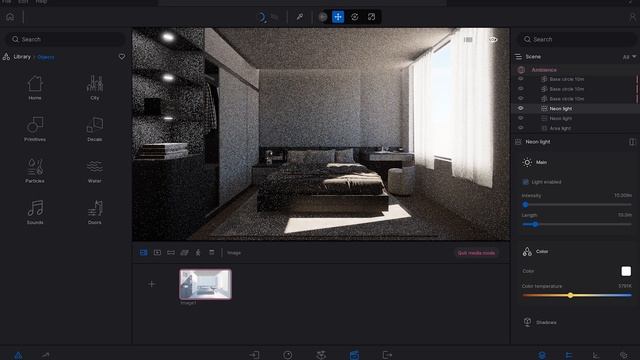This screenshot has width=640, height=360.
Task: Open the Home category in the library
Action: [35, 87]
